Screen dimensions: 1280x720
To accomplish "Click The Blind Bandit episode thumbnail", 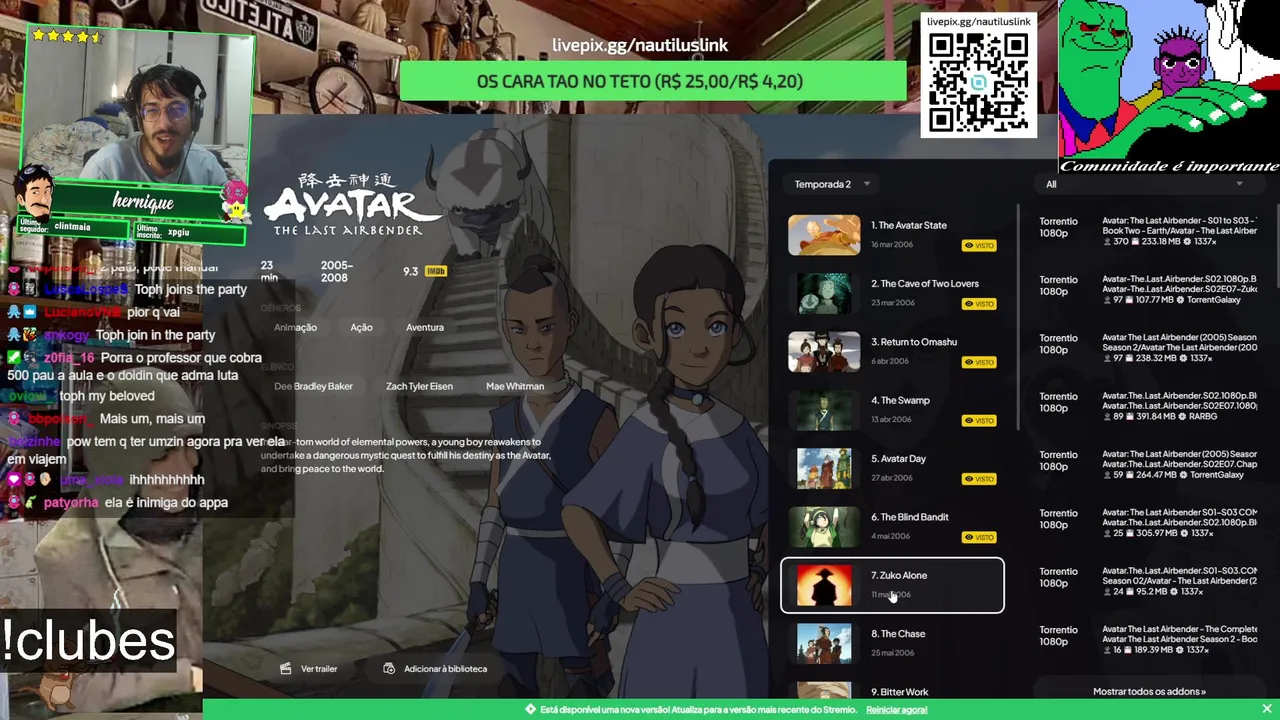I will pos(824,527).
